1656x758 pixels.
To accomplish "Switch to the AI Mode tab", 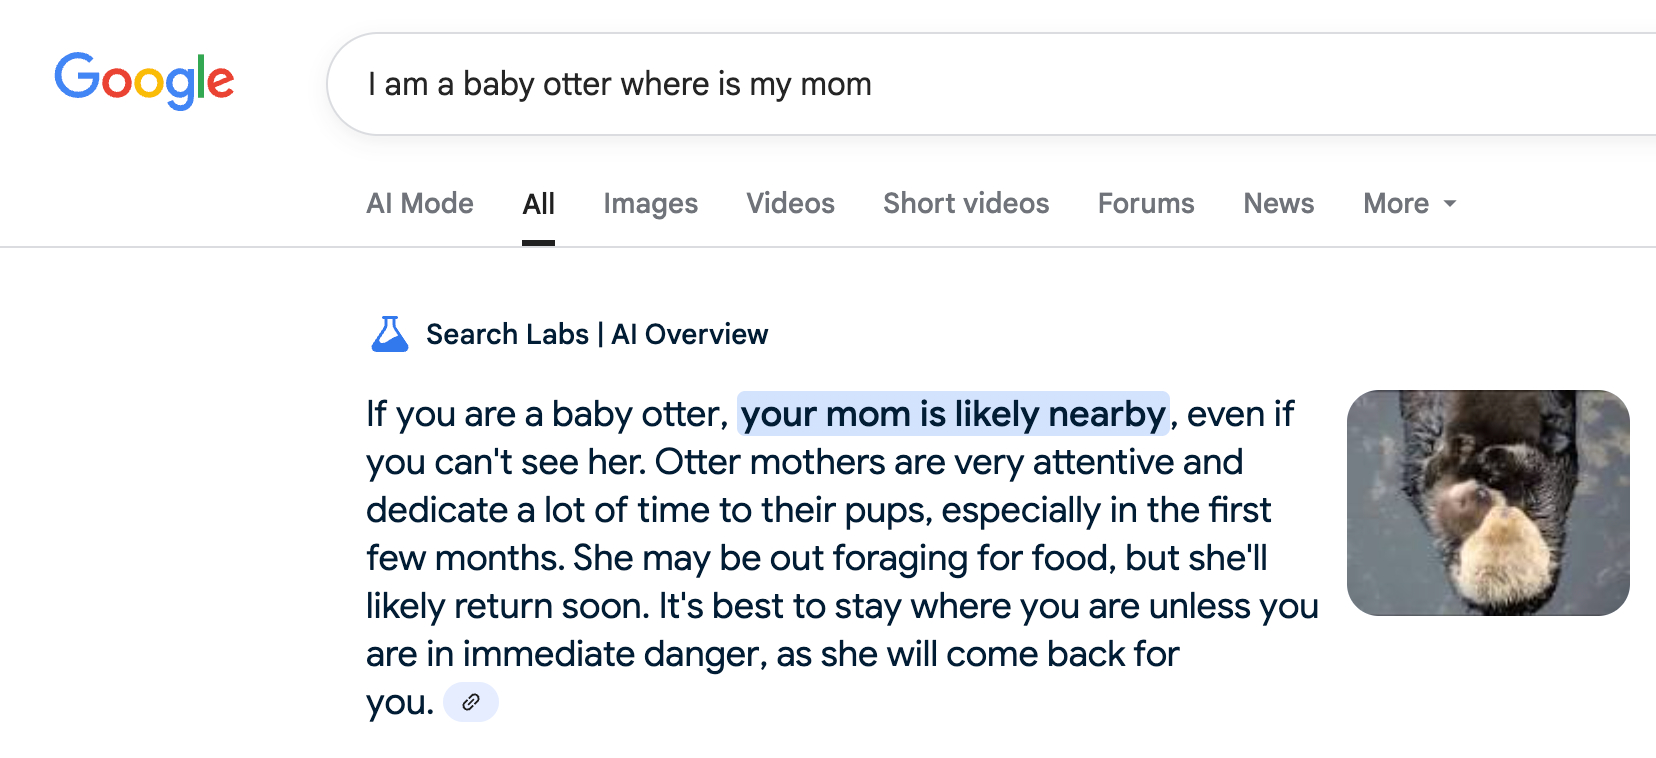I will coord(420,204).
